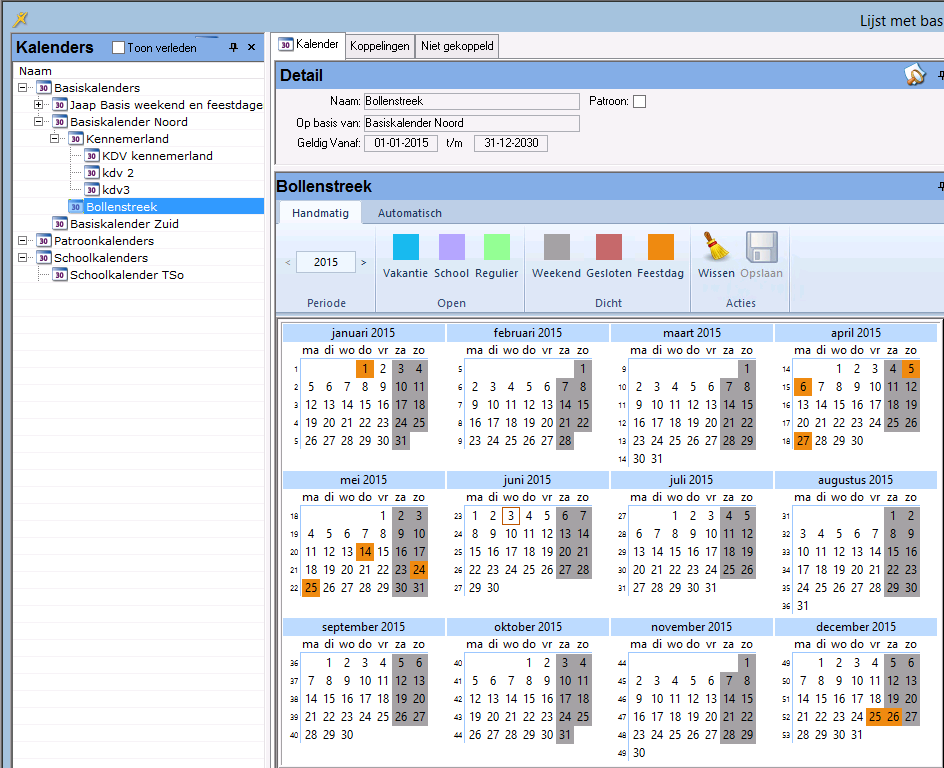Switch to the Koppelingen tab
Viewport: 944px width, 768px height.
pos(380,46)
